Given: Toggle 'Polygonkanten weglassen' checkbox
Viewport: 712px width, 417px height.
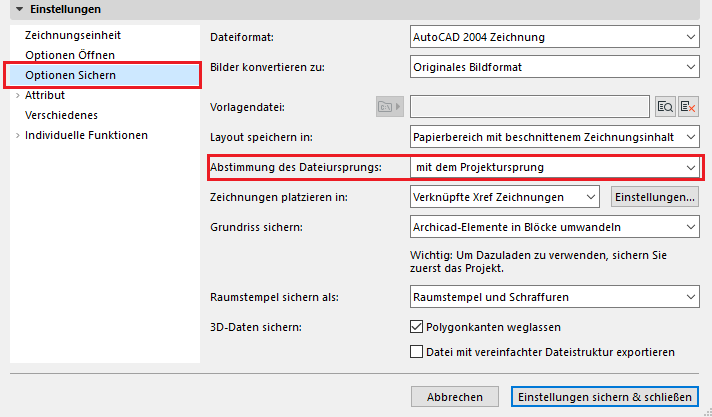Looking at the screenshot, I should coord(418,327).
